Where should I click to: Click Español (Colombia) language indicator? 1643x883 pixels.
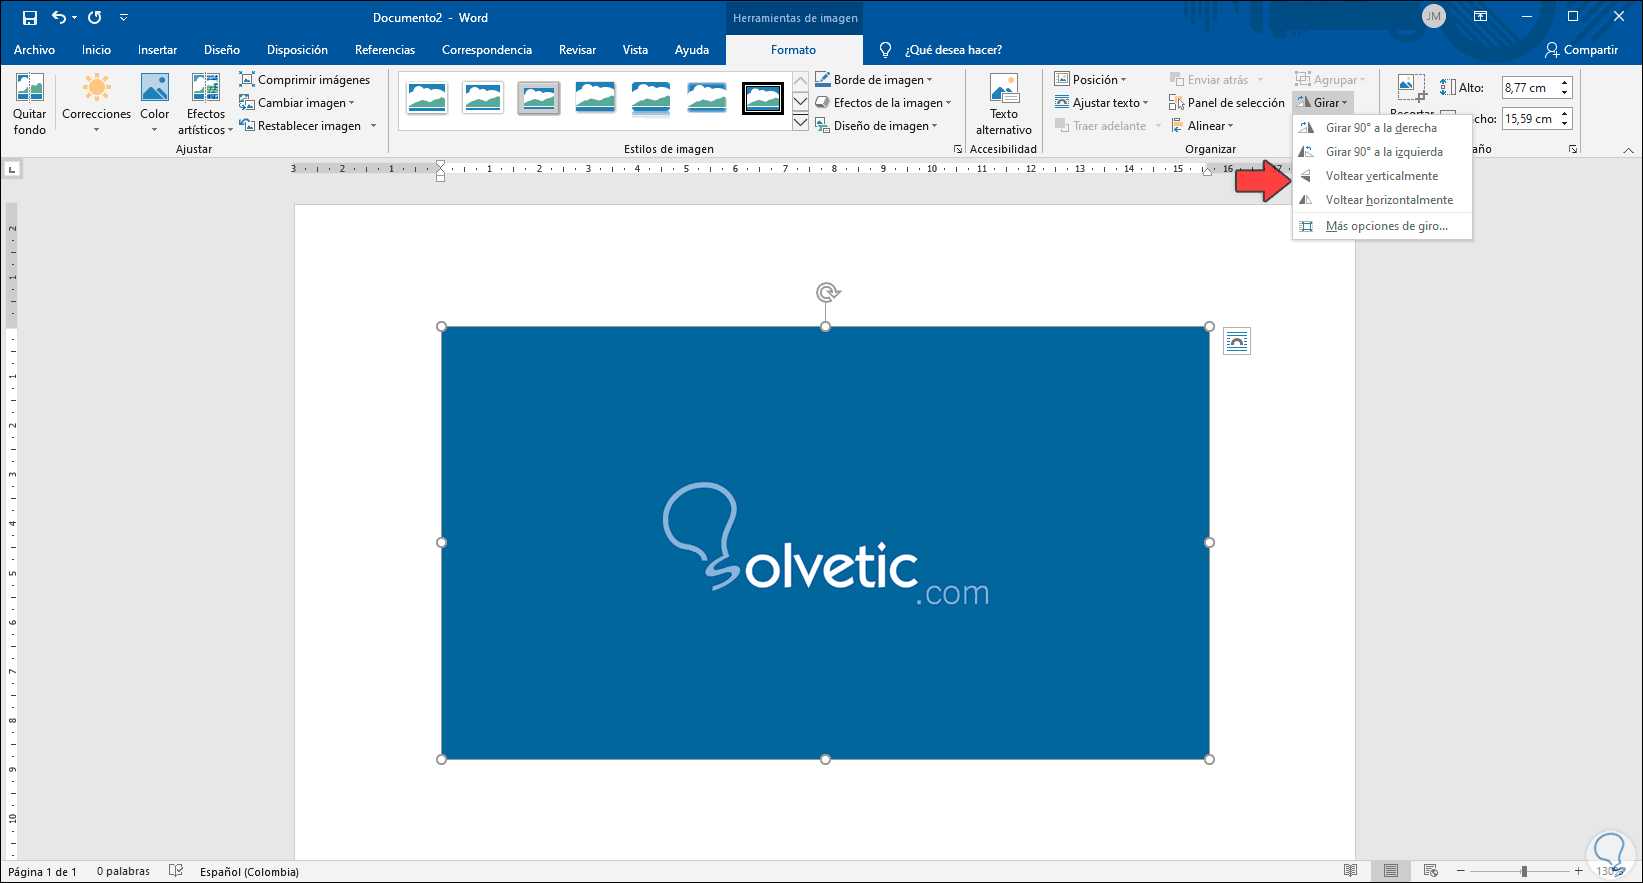[x=249, y=871]
